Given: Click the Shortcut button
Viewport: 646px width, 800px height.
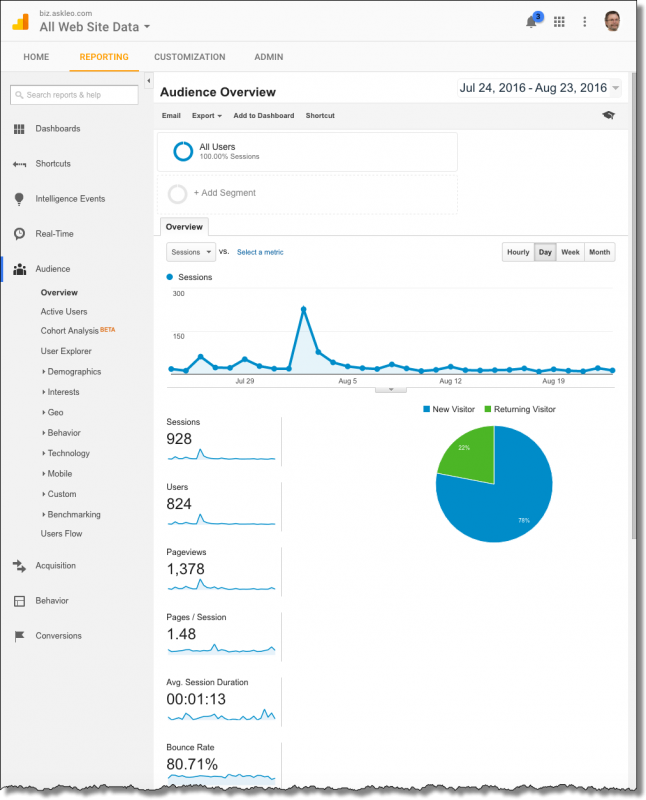Looking at the screenshot, I should pyautogui.click(x=320, y=116).
